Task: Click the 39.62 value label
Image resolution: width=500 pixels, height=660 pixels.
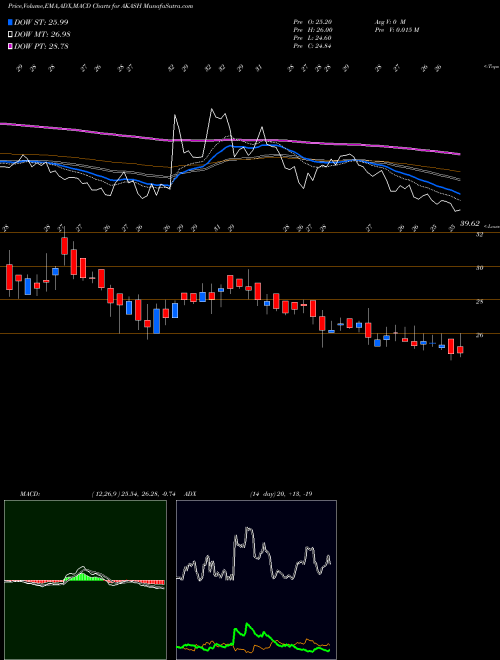Action: point(469,224)
